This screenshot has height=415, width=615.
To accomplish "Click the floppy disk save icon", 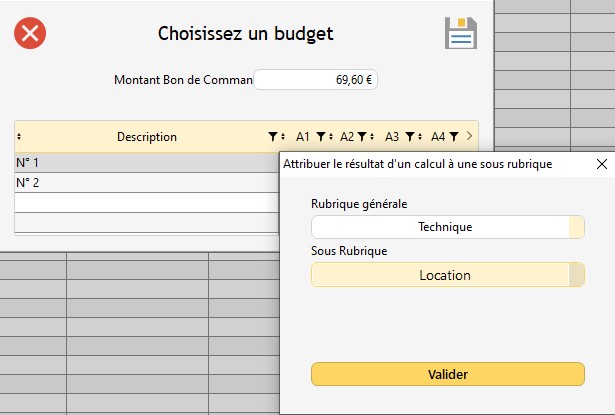I will (x=460, y=33).
